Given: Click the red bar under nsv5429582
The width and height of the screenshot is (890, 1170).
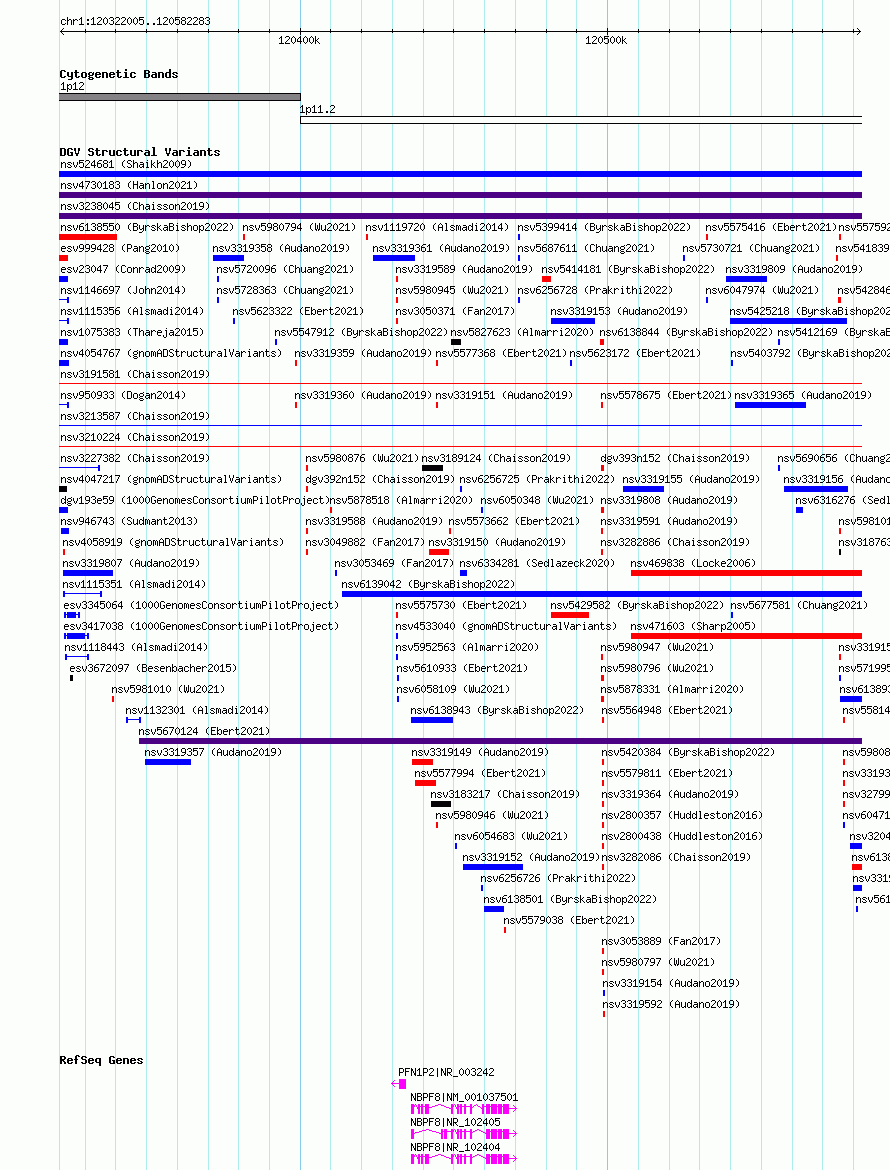Looking at the screenshot, I should pyautogui.click(x=570, y=615).
